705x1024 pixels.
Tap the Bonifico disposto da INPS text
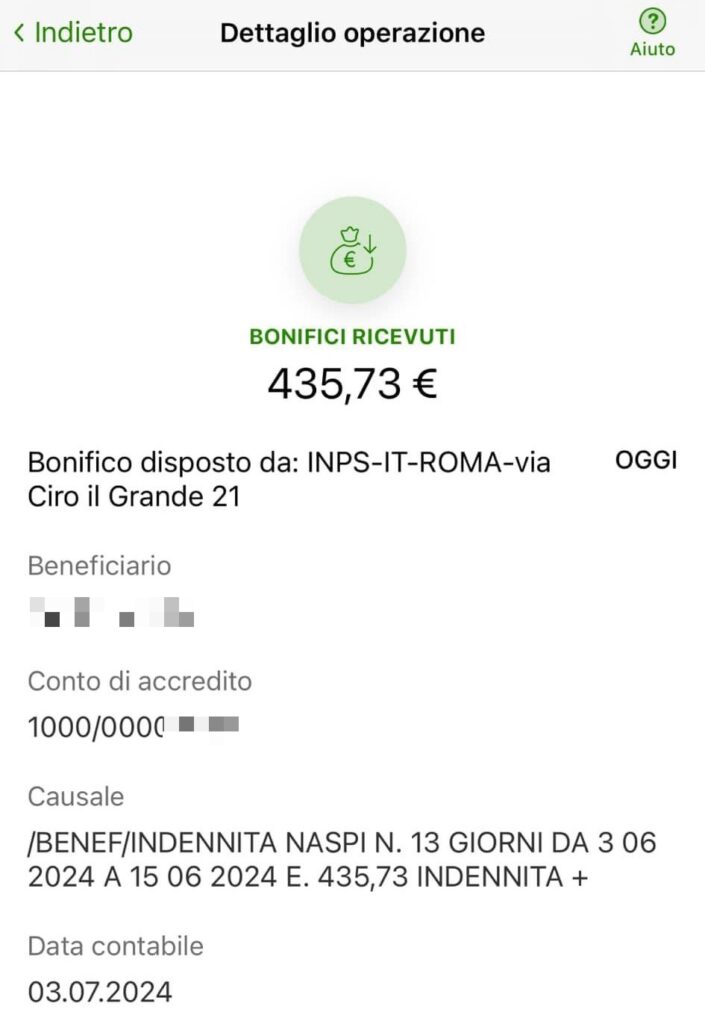click(x=289, y=479)
